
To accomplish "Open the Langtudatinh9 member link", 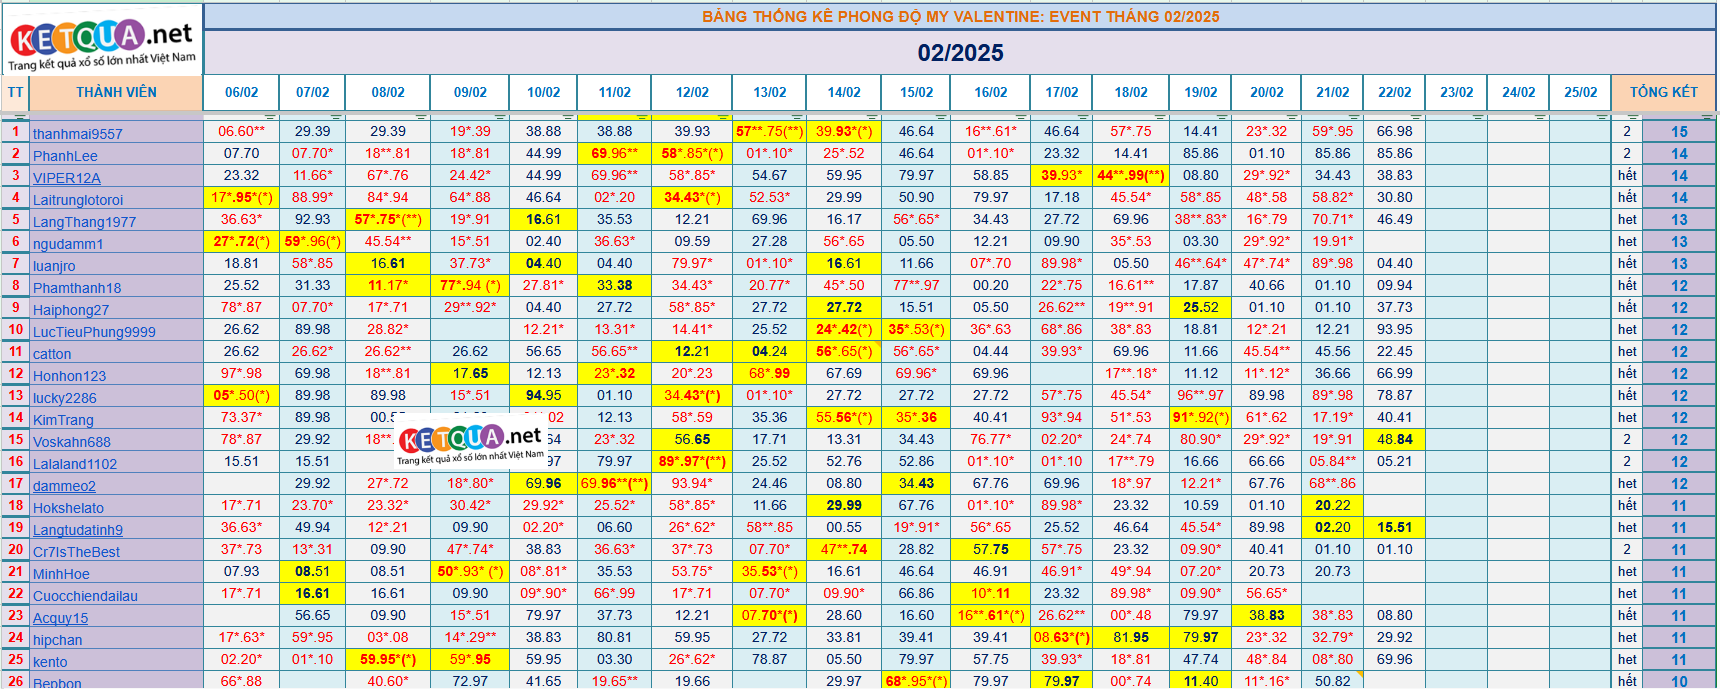I will (78, 530).
